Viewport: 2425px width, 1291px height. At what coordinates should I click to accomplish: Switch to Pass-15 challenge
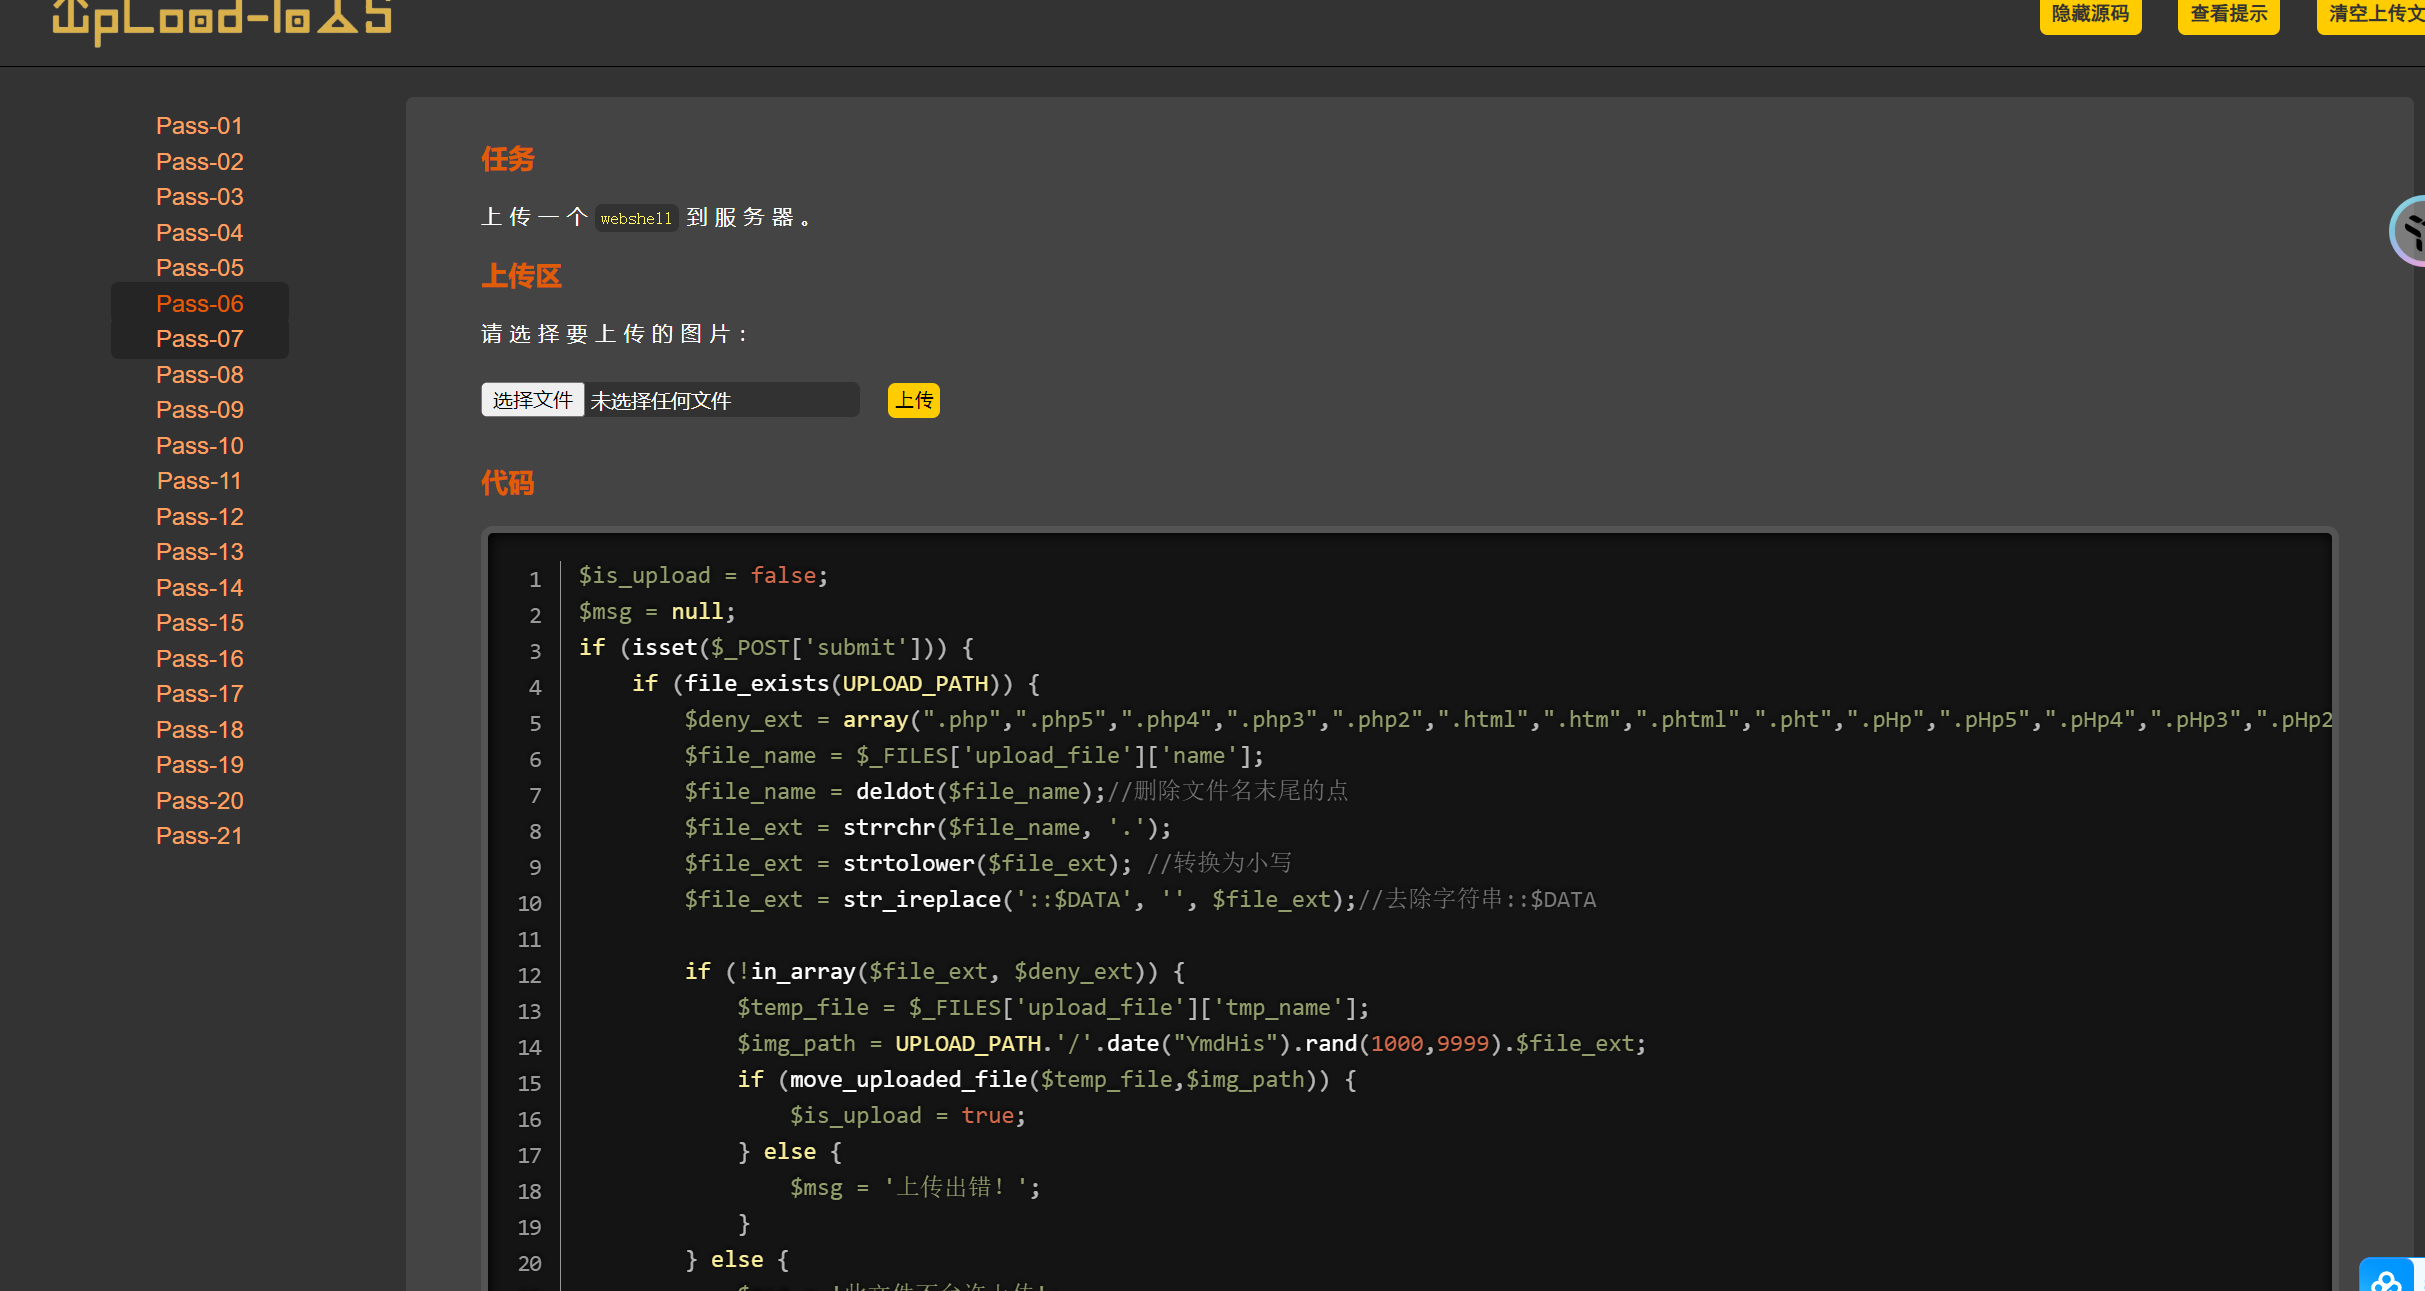[x=199, y=623]
